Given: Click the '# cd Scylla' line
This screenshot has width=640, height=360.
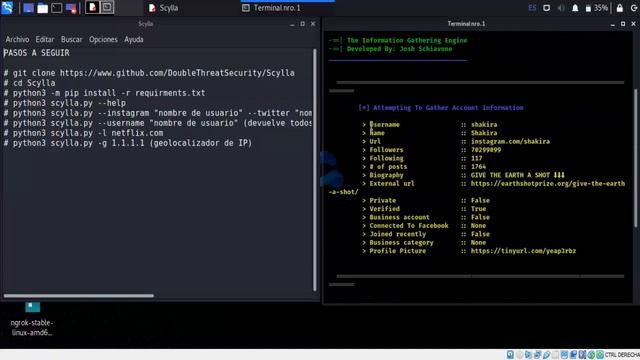Looking at the screenshot, I should click(29, 83).
